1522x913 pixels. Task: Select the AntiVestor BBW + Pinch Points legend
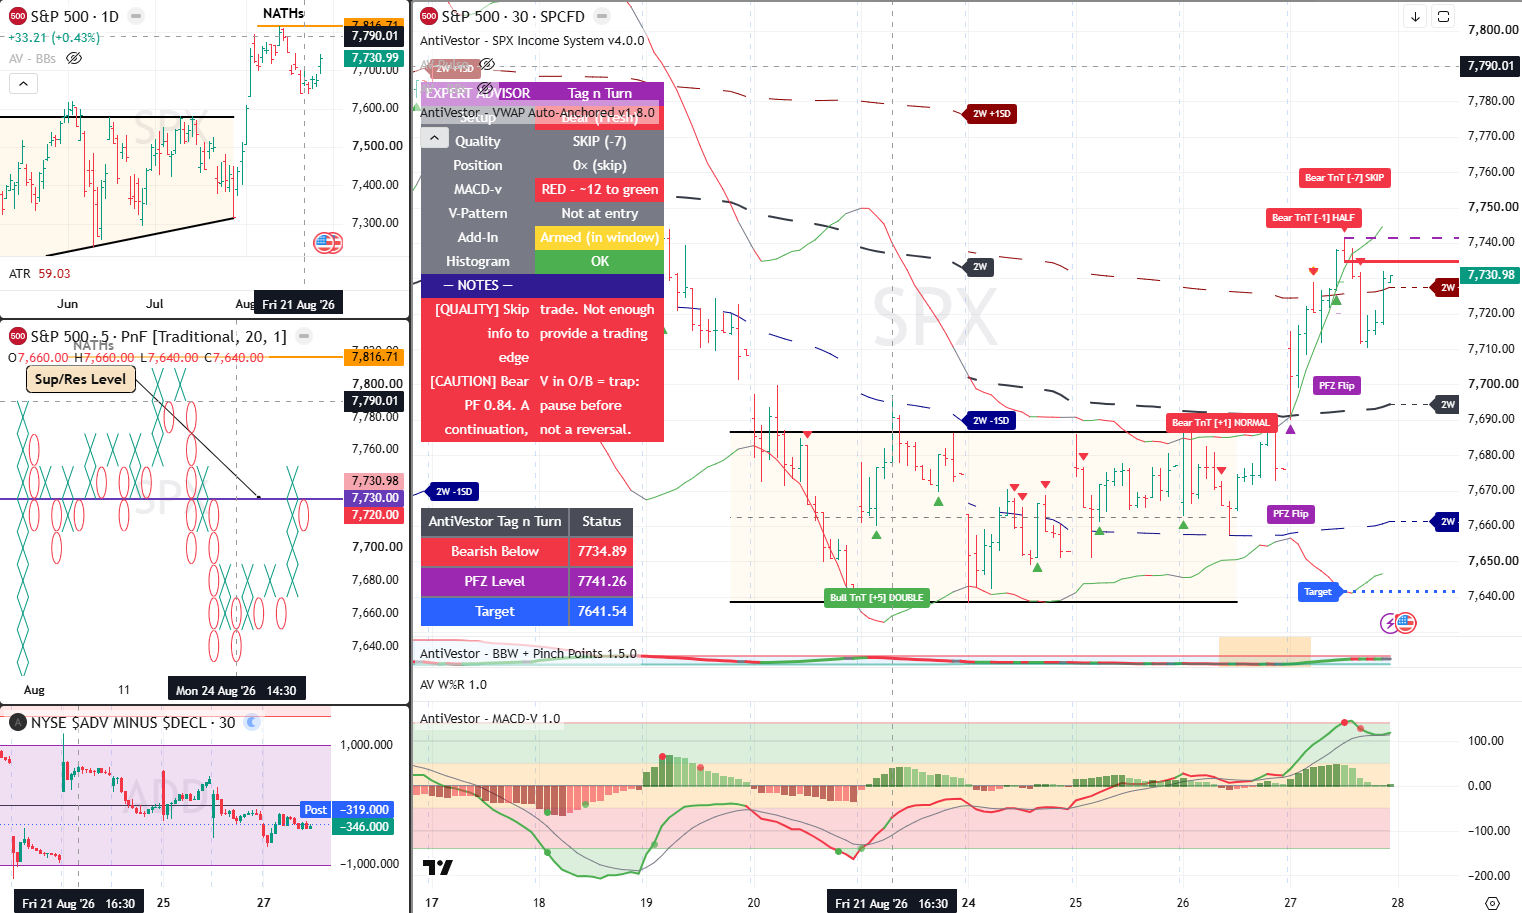click(x=528, y=653)
